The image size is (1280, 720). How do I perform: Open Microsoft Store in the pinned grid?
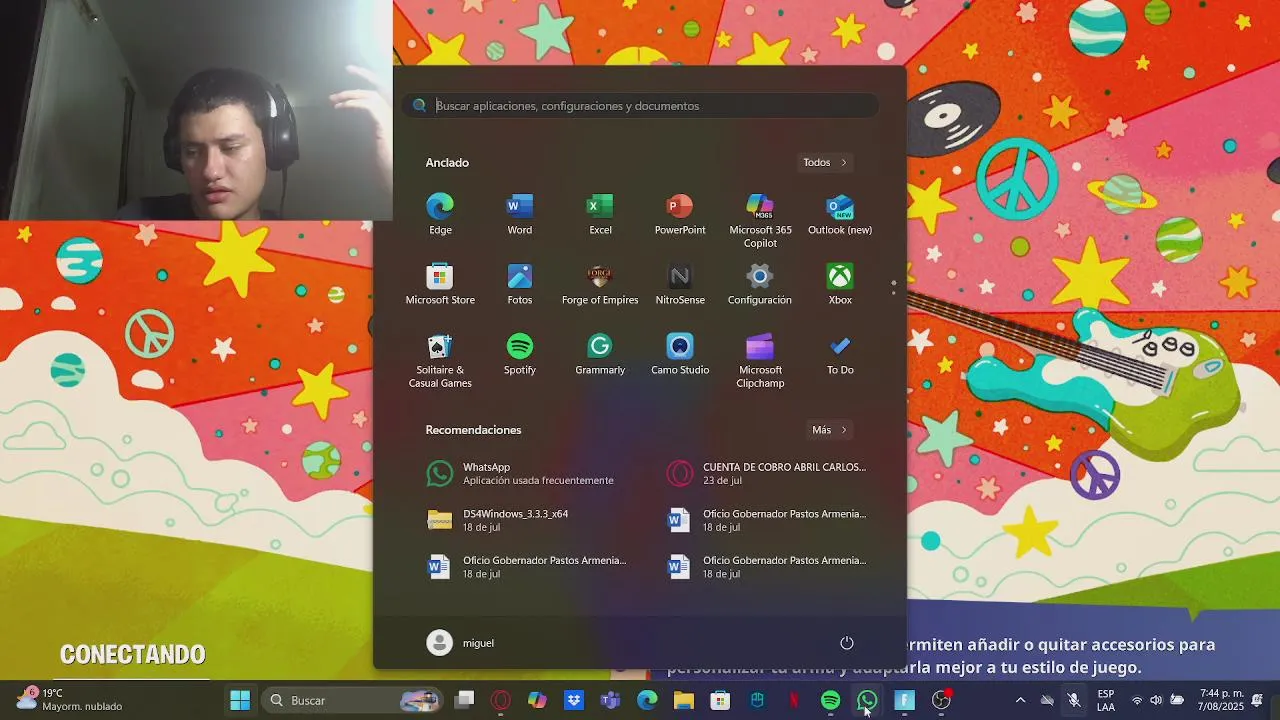click(x=440, y=285)
